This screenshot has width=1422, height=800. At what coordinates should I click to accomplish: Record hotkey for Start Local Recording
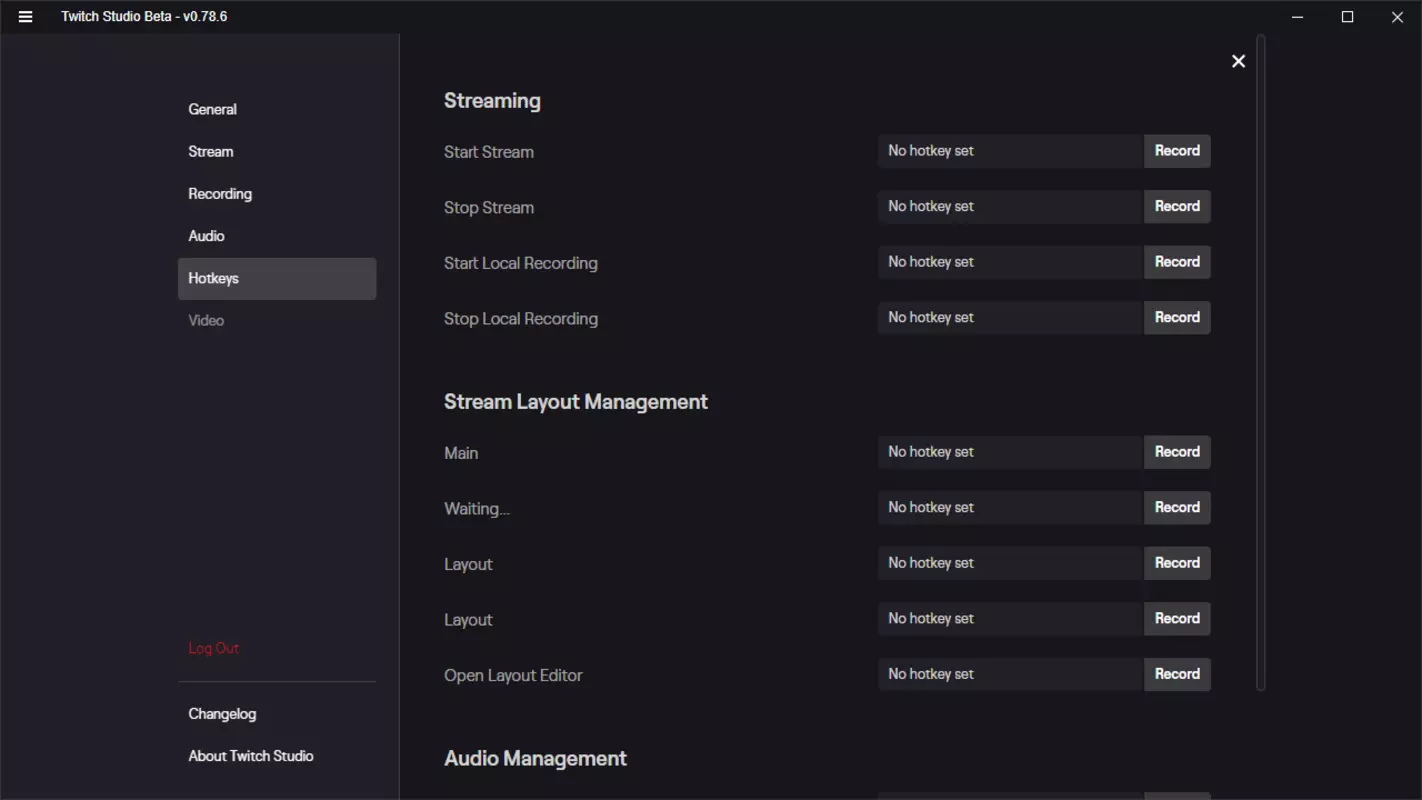point(1177,262)
